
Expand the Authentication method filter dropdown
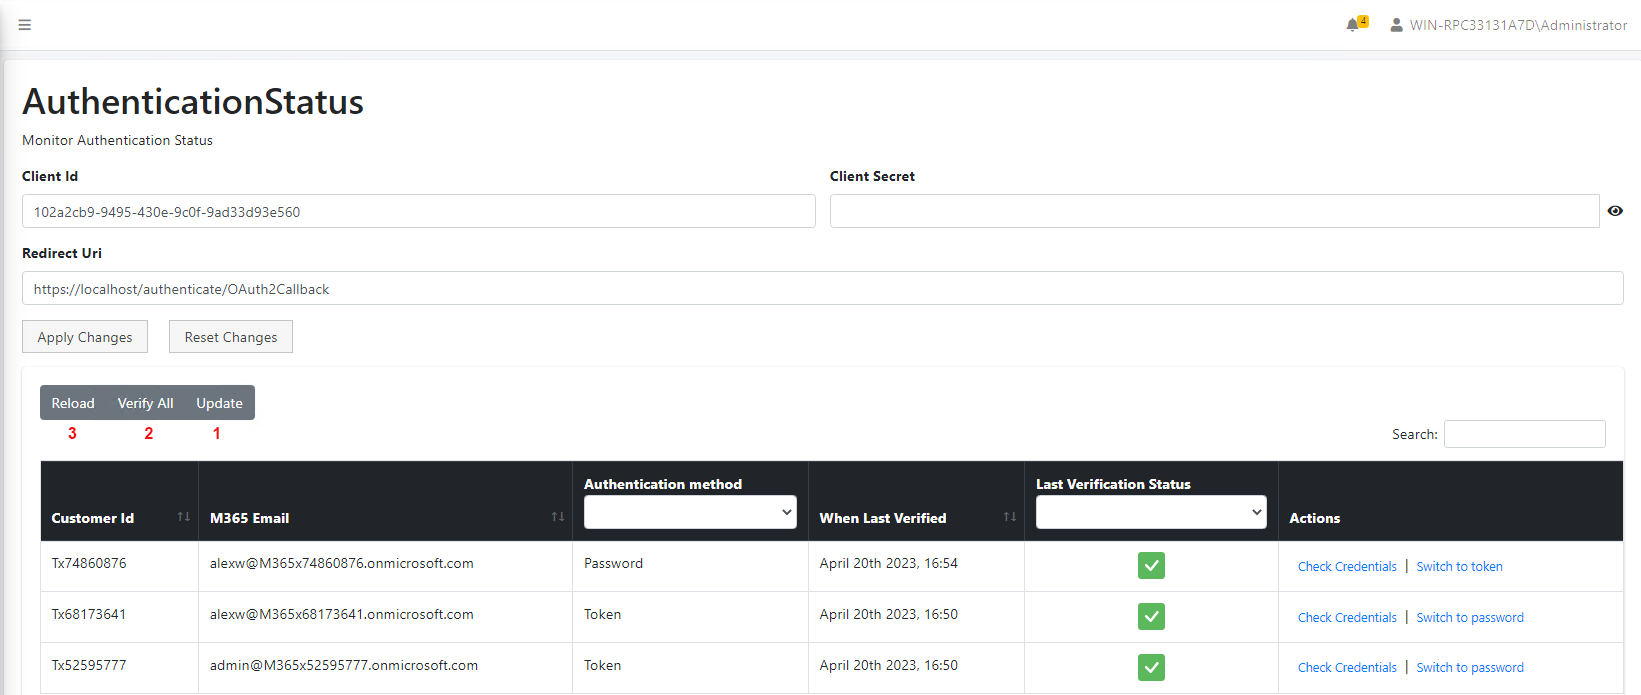click(690, 512)
